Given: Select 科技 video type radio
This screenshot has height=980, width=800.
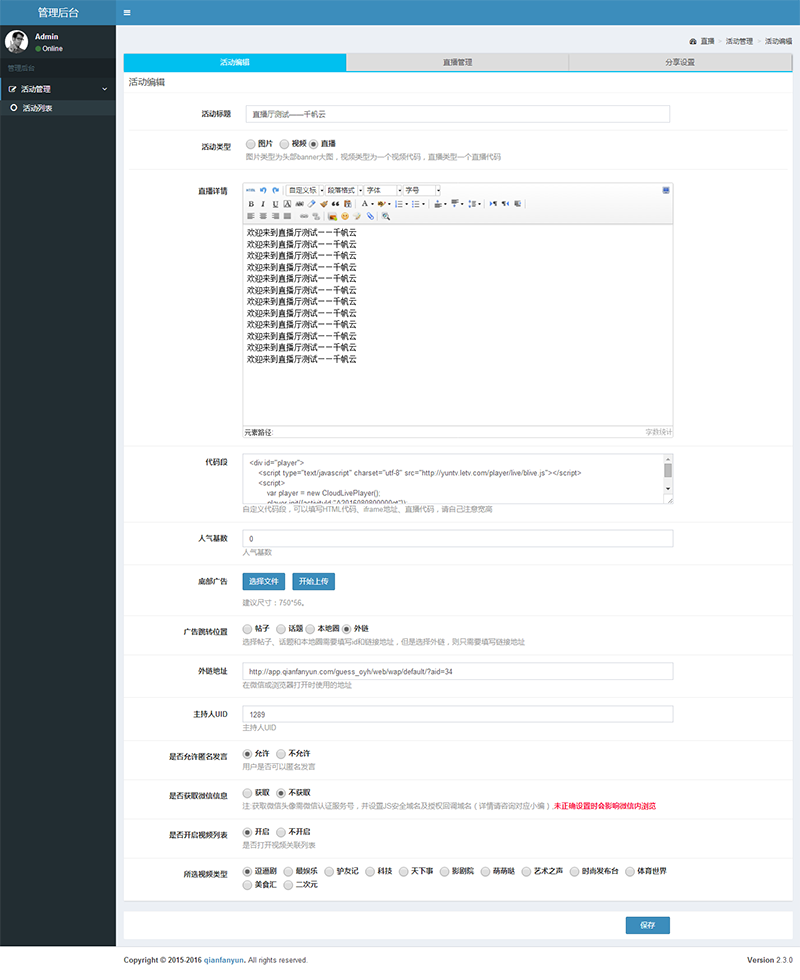Looking at the screenshot, I should tap(370, 871).
